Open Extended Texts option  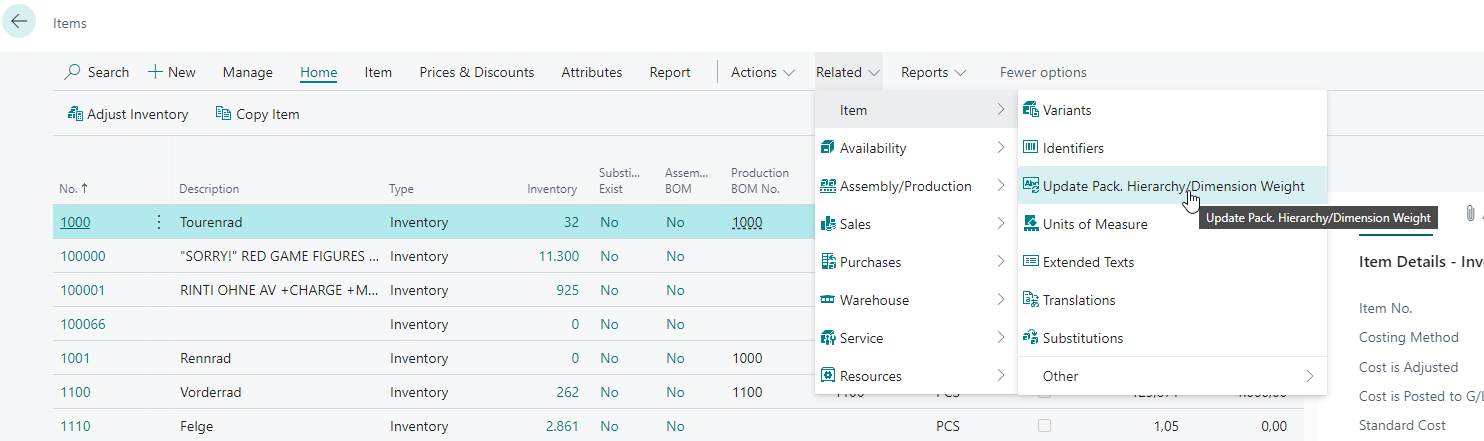[x=1088, y=262]
